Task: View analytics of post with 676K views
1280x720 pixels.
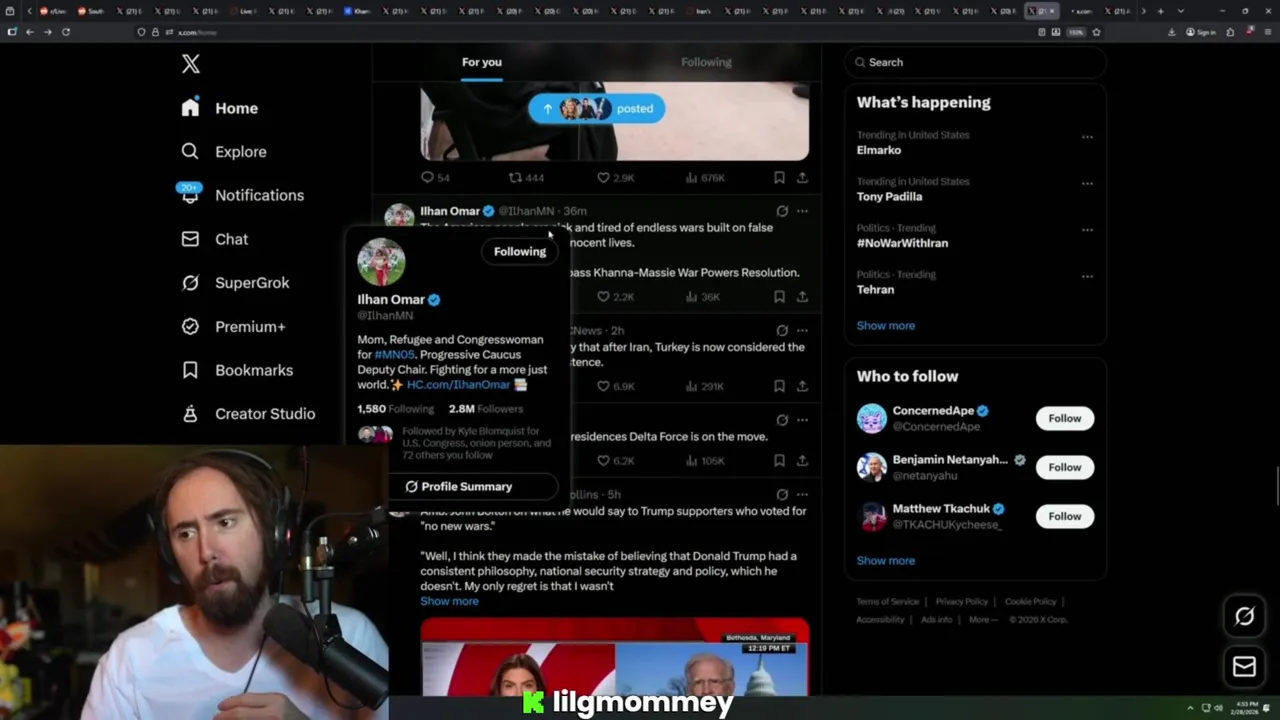Action: pyautogui.click(x=705, y=178)
